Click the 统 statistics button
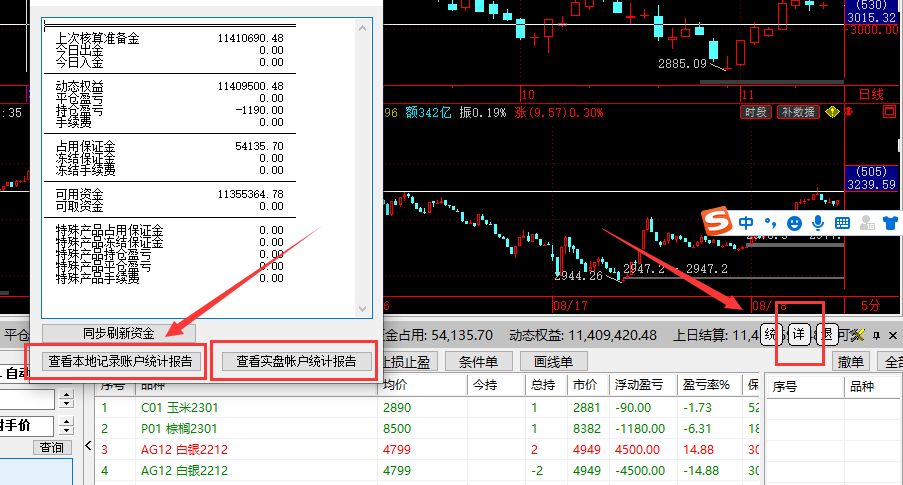The height and width of the screenshot is (485, 903). point(771,335)
